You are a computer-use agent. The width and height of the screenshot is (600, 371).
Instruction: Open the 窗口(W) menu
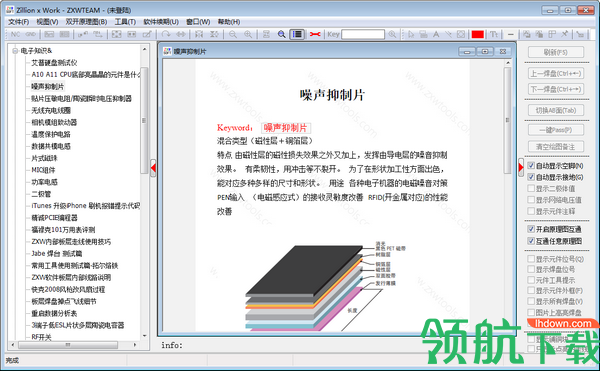[x=198, y=22]
